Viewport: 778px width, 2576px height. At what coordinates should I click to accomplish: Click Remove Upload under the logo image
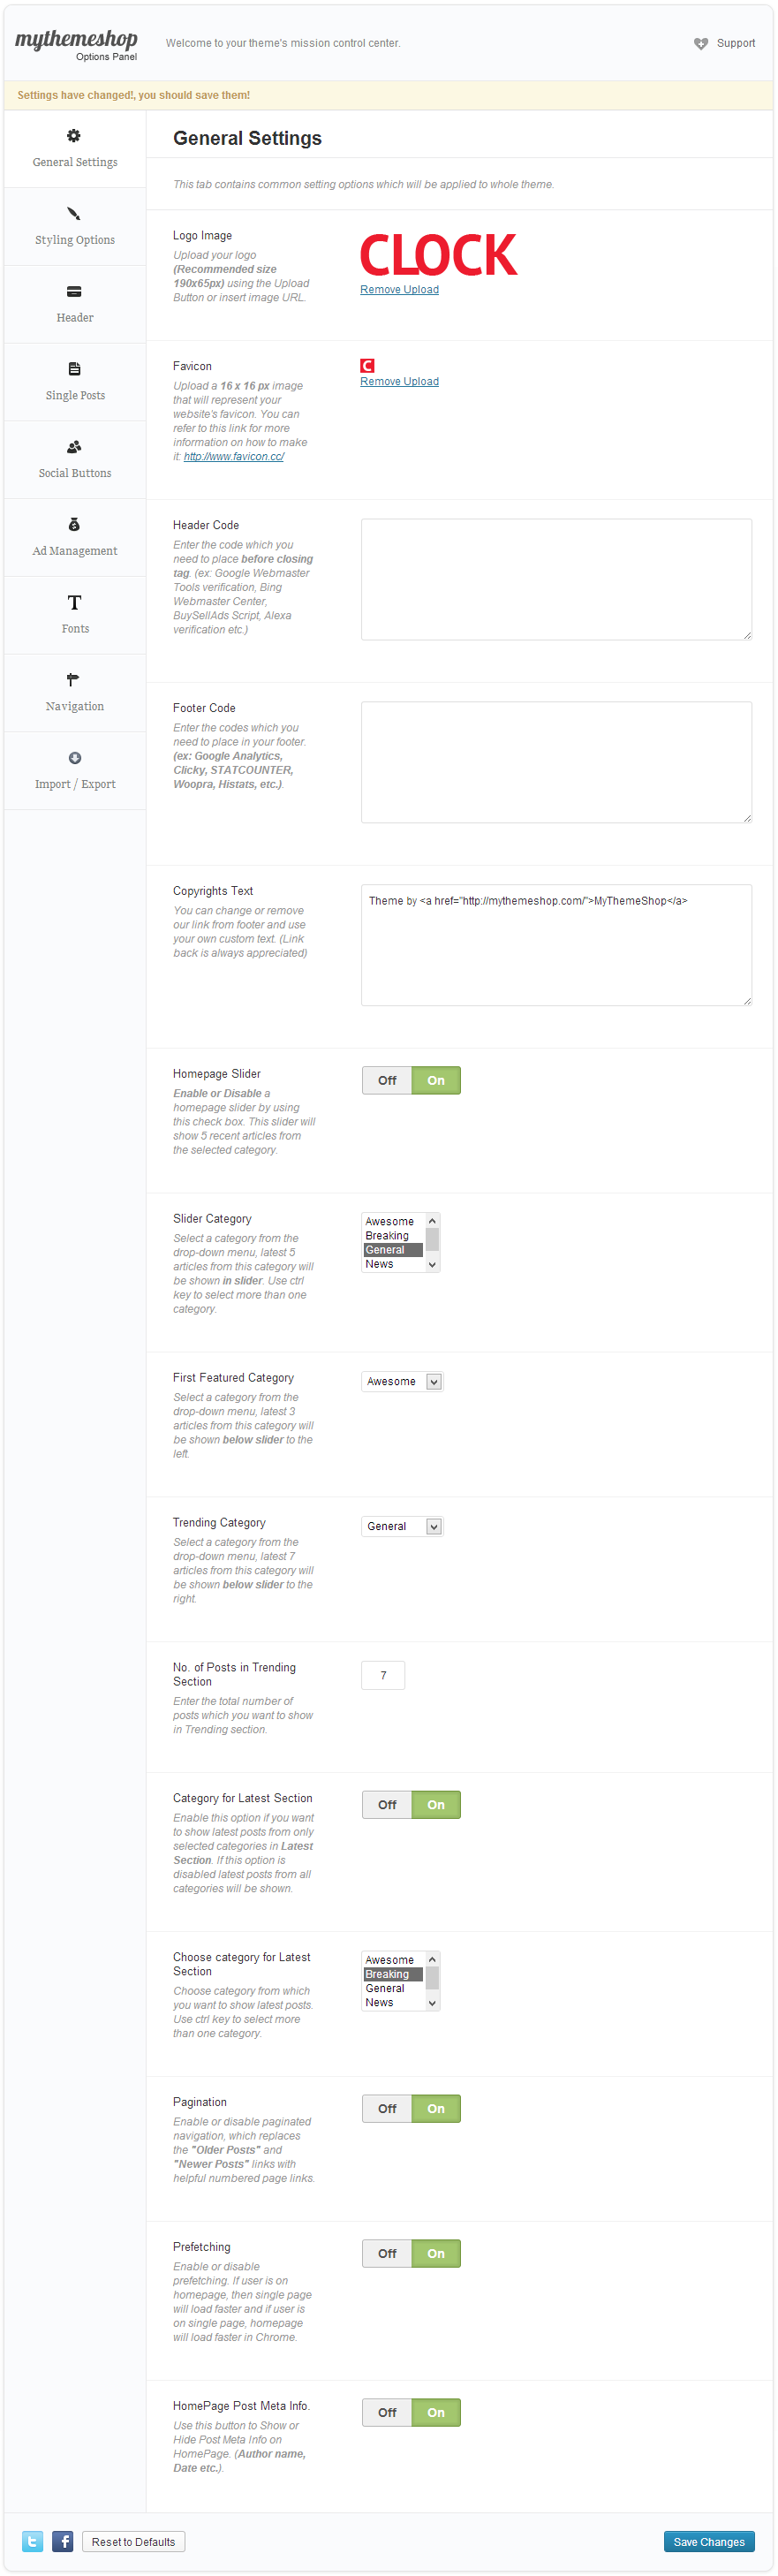(x=399, y=290)
